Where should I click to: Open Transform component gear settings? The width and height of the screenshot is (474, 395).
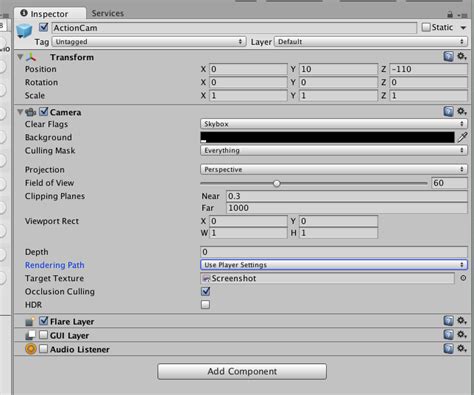point(462,56)
